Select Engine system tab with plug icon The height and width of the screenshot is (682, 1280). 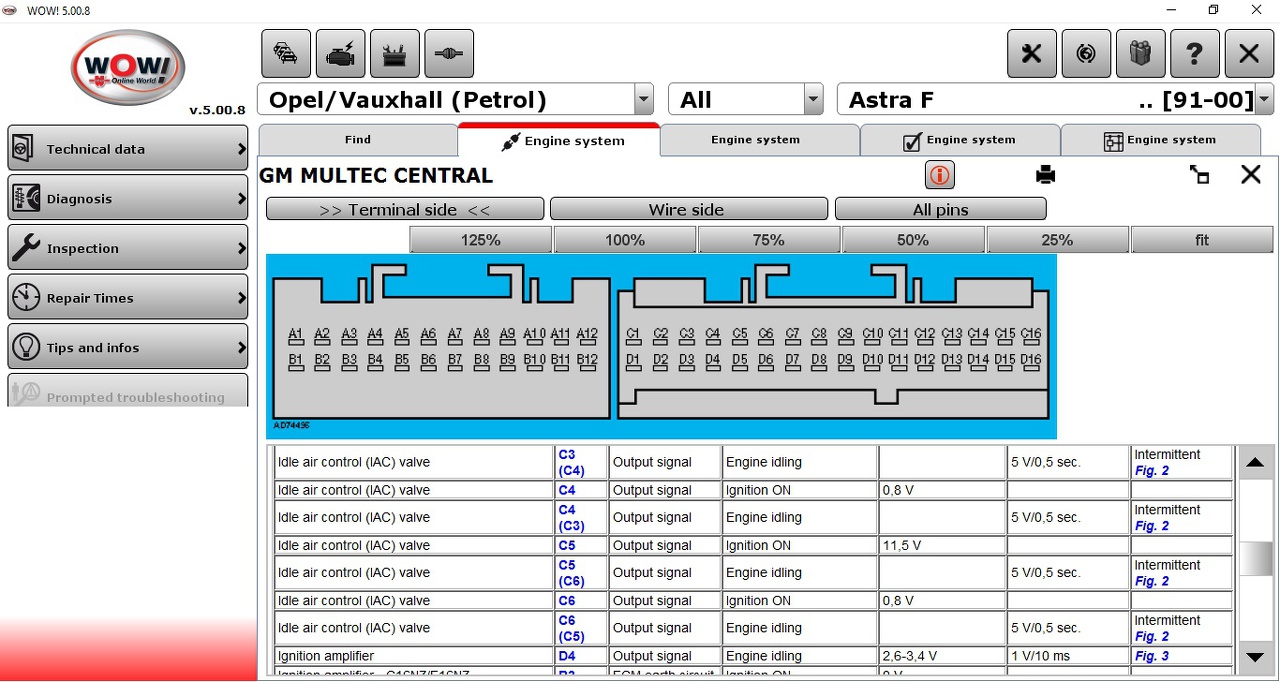[560, 140]
